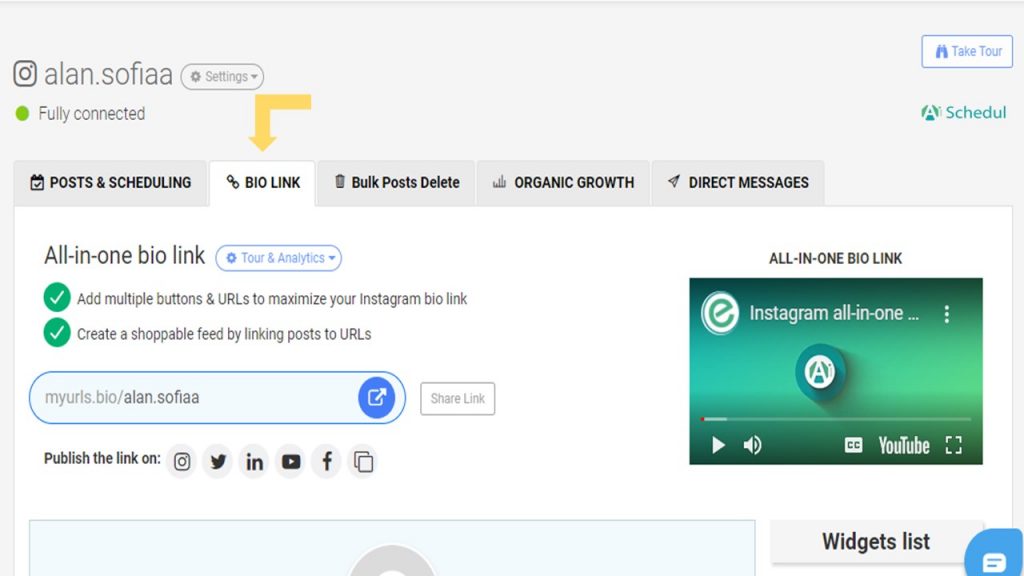Viewport: 1024px width, 576px height.
Task: Click the Fully connected status text
Action: pyautogui.click(x=91, y=114)
